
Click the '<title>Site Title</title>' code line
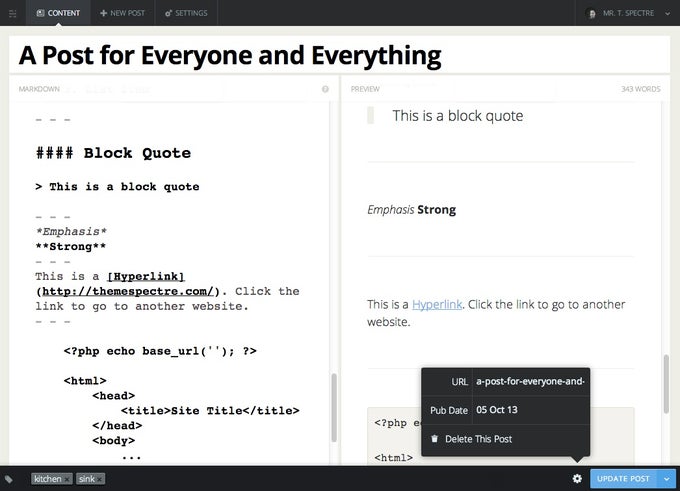(x=210, y=411)
